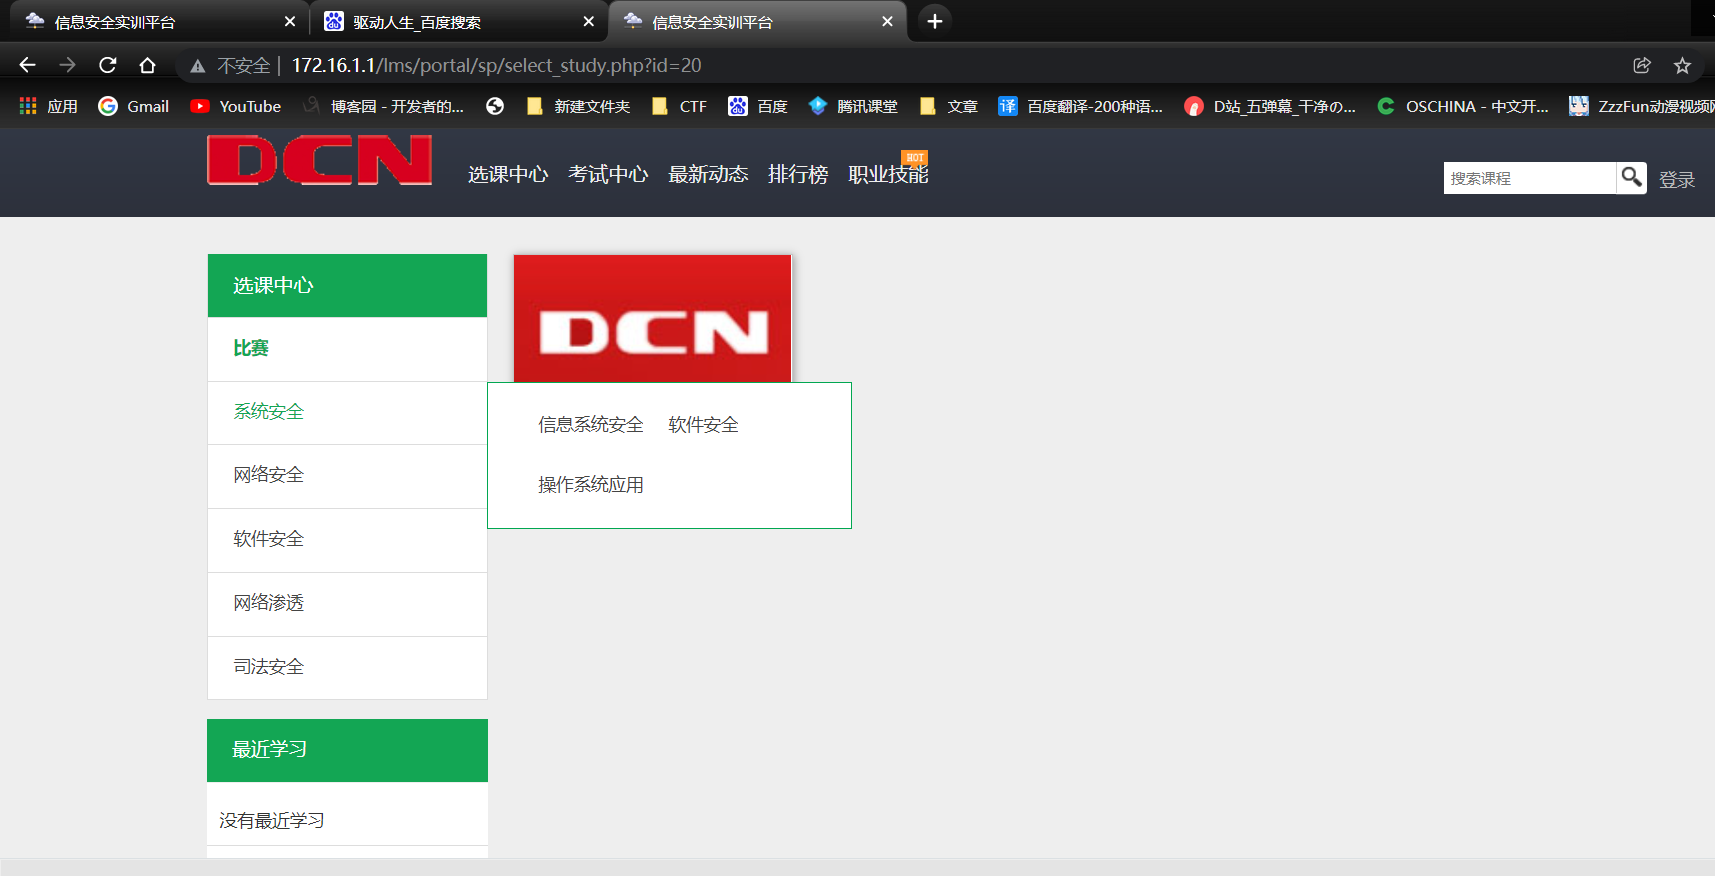Viewport: 1715px width, 876px height.
Task: Open 选课中心 in the top navigation
Action: pyautogui.click(x=508, y=174)
